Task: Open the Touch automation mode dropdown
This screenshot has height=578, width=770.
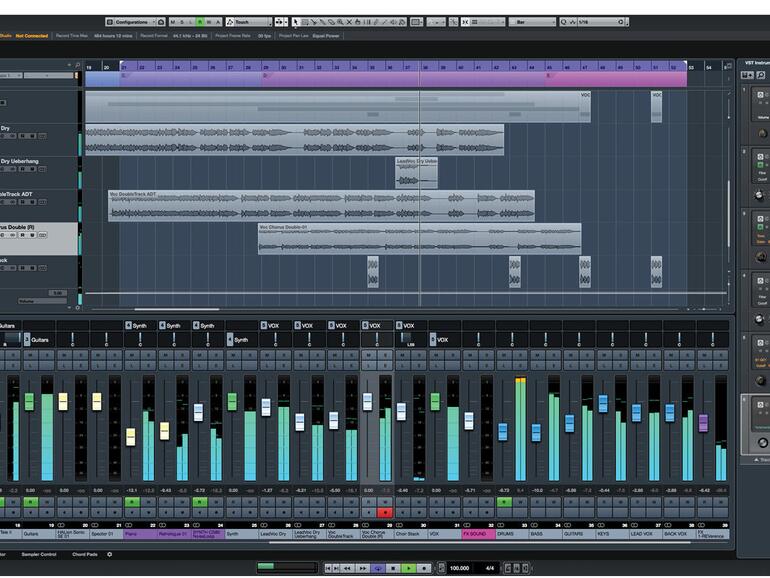Action: tap(248, 22)
